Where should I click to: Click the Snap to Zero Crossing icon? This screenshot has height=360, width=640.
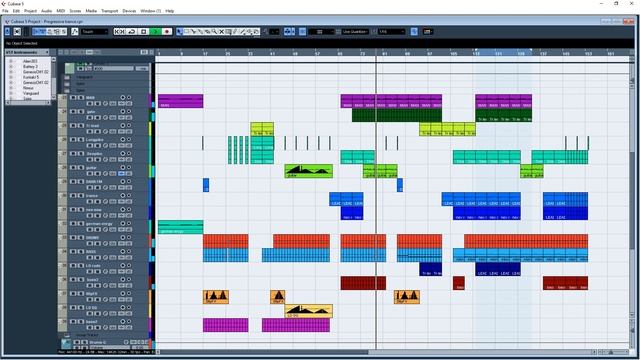(x=414, y=31)
